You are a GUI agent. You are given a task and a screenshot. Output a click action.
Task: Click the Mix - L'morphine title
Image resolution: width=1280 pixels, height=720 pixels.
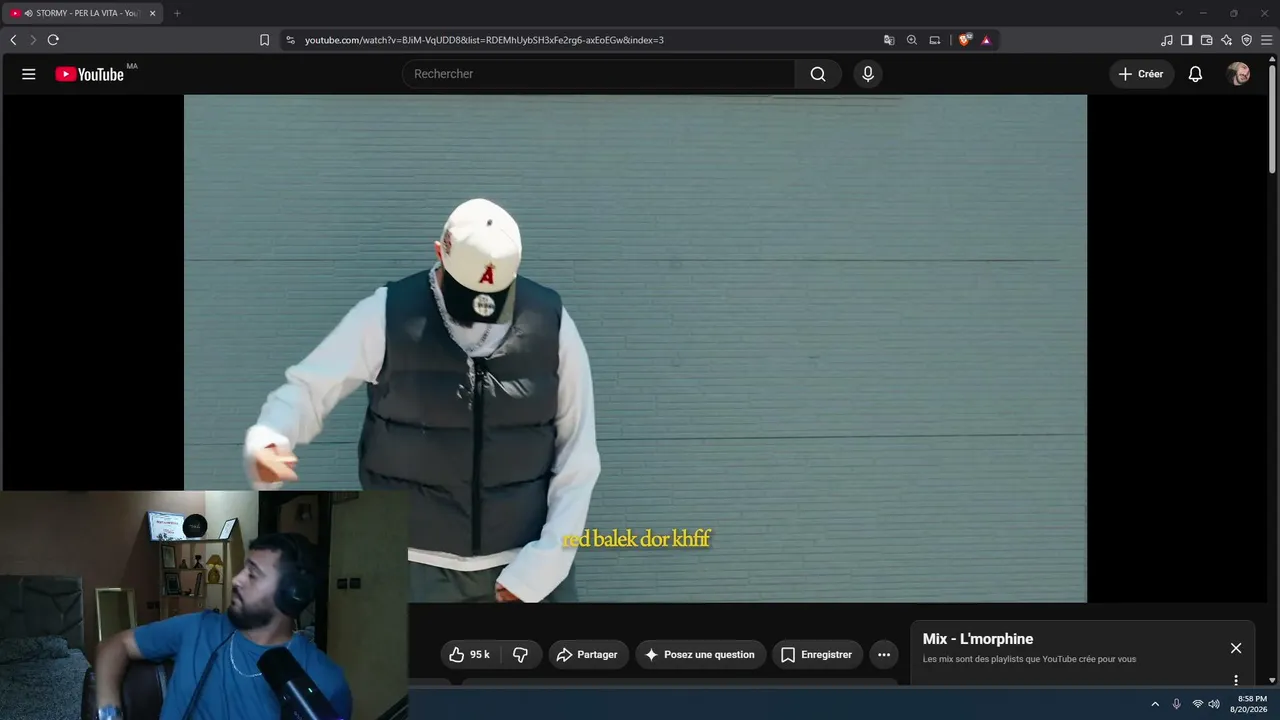[x=978, y=639]
